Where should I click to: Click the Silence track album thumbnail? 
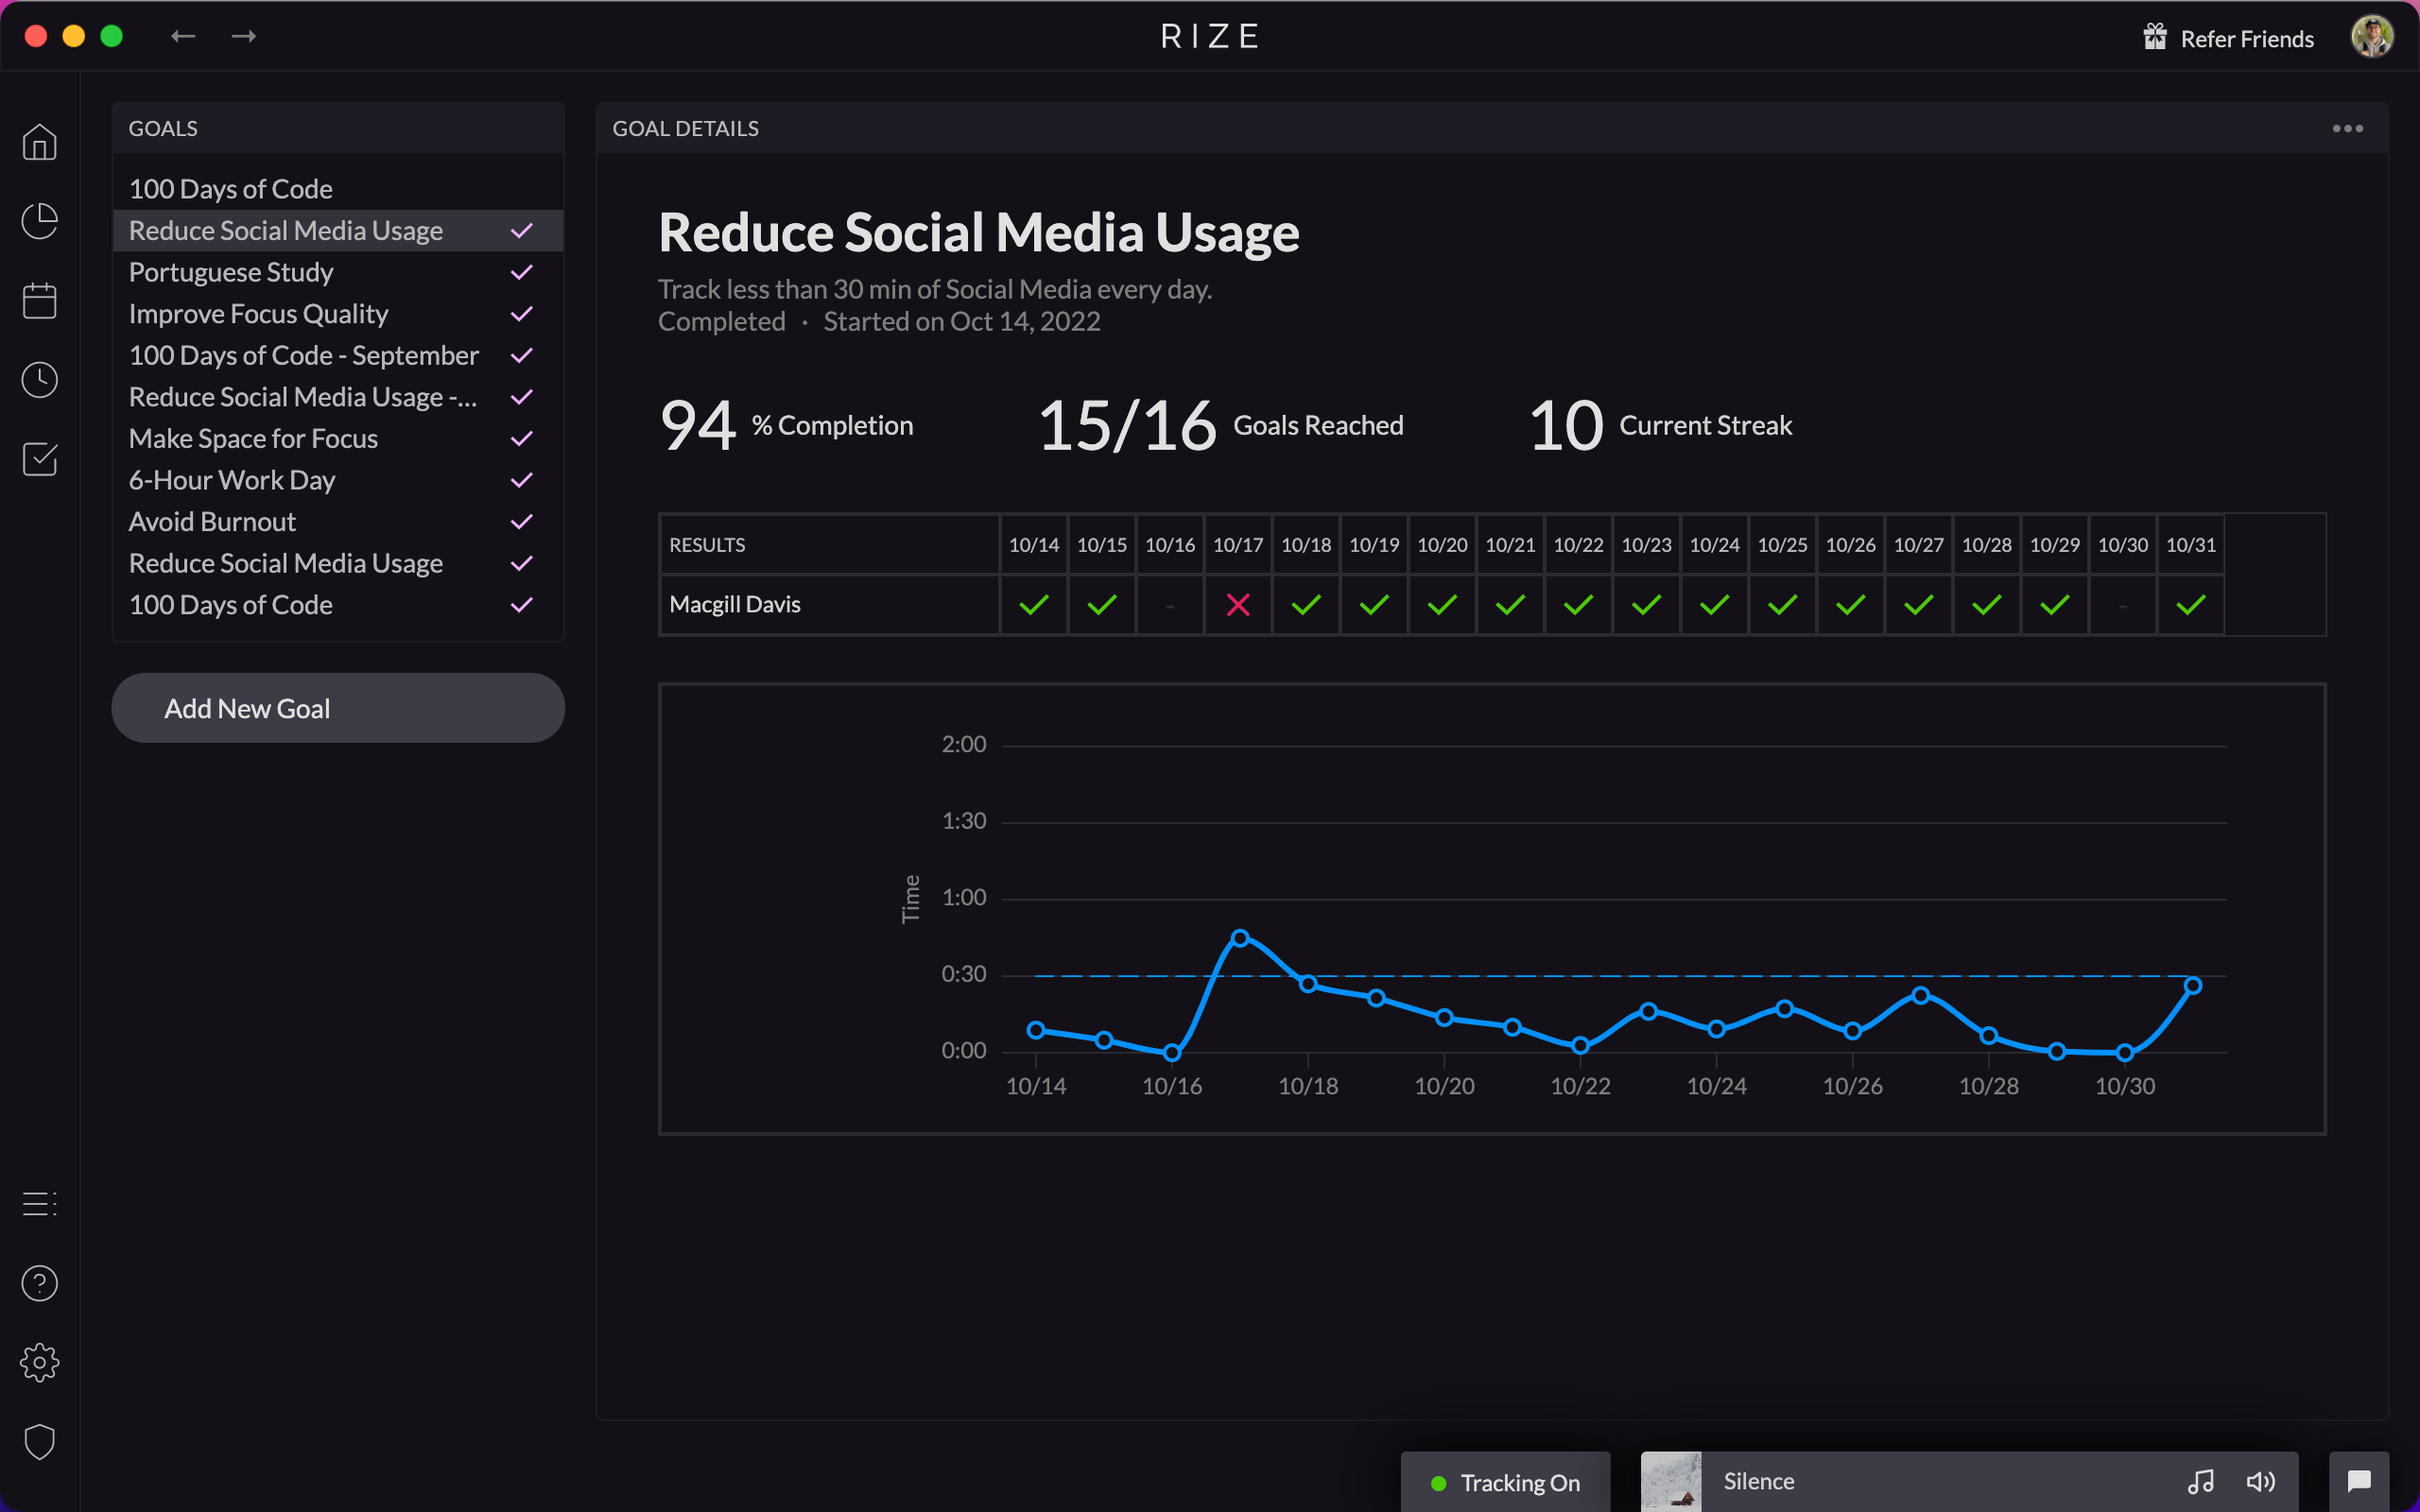(x=1671, y=1481)
